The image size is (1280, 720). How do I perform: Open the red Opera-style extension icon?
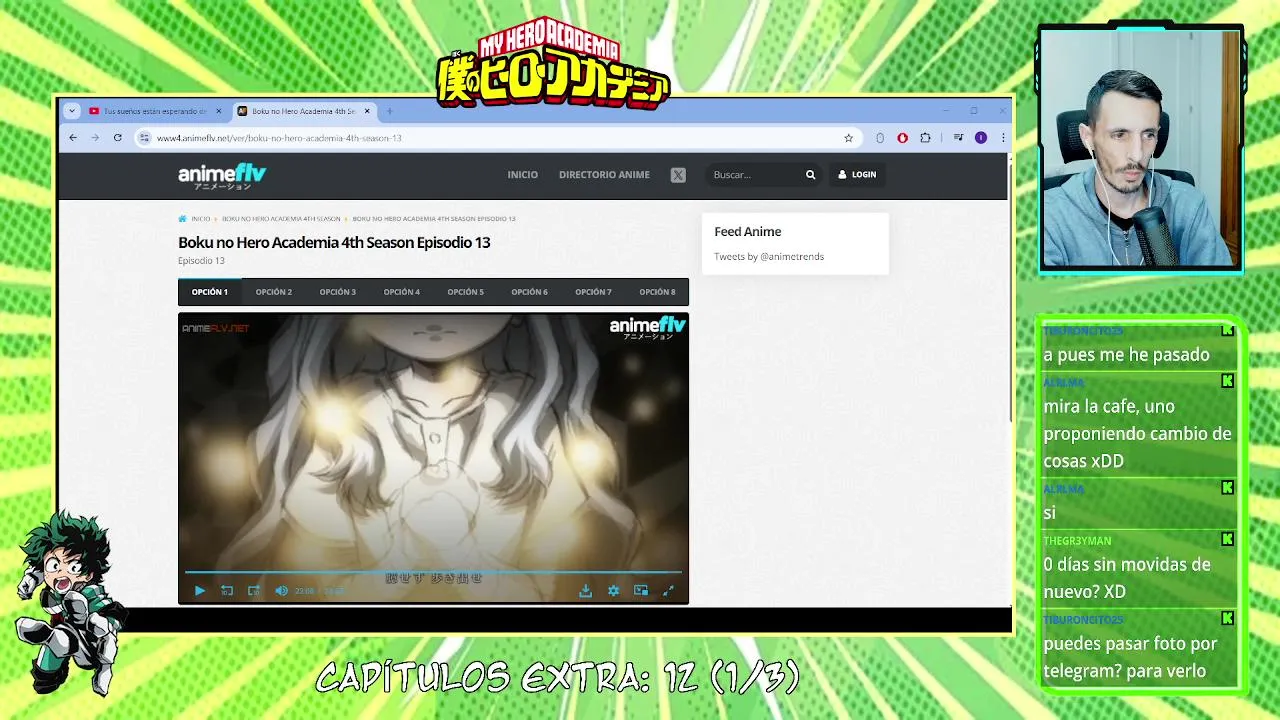click(x=903, y=138)
